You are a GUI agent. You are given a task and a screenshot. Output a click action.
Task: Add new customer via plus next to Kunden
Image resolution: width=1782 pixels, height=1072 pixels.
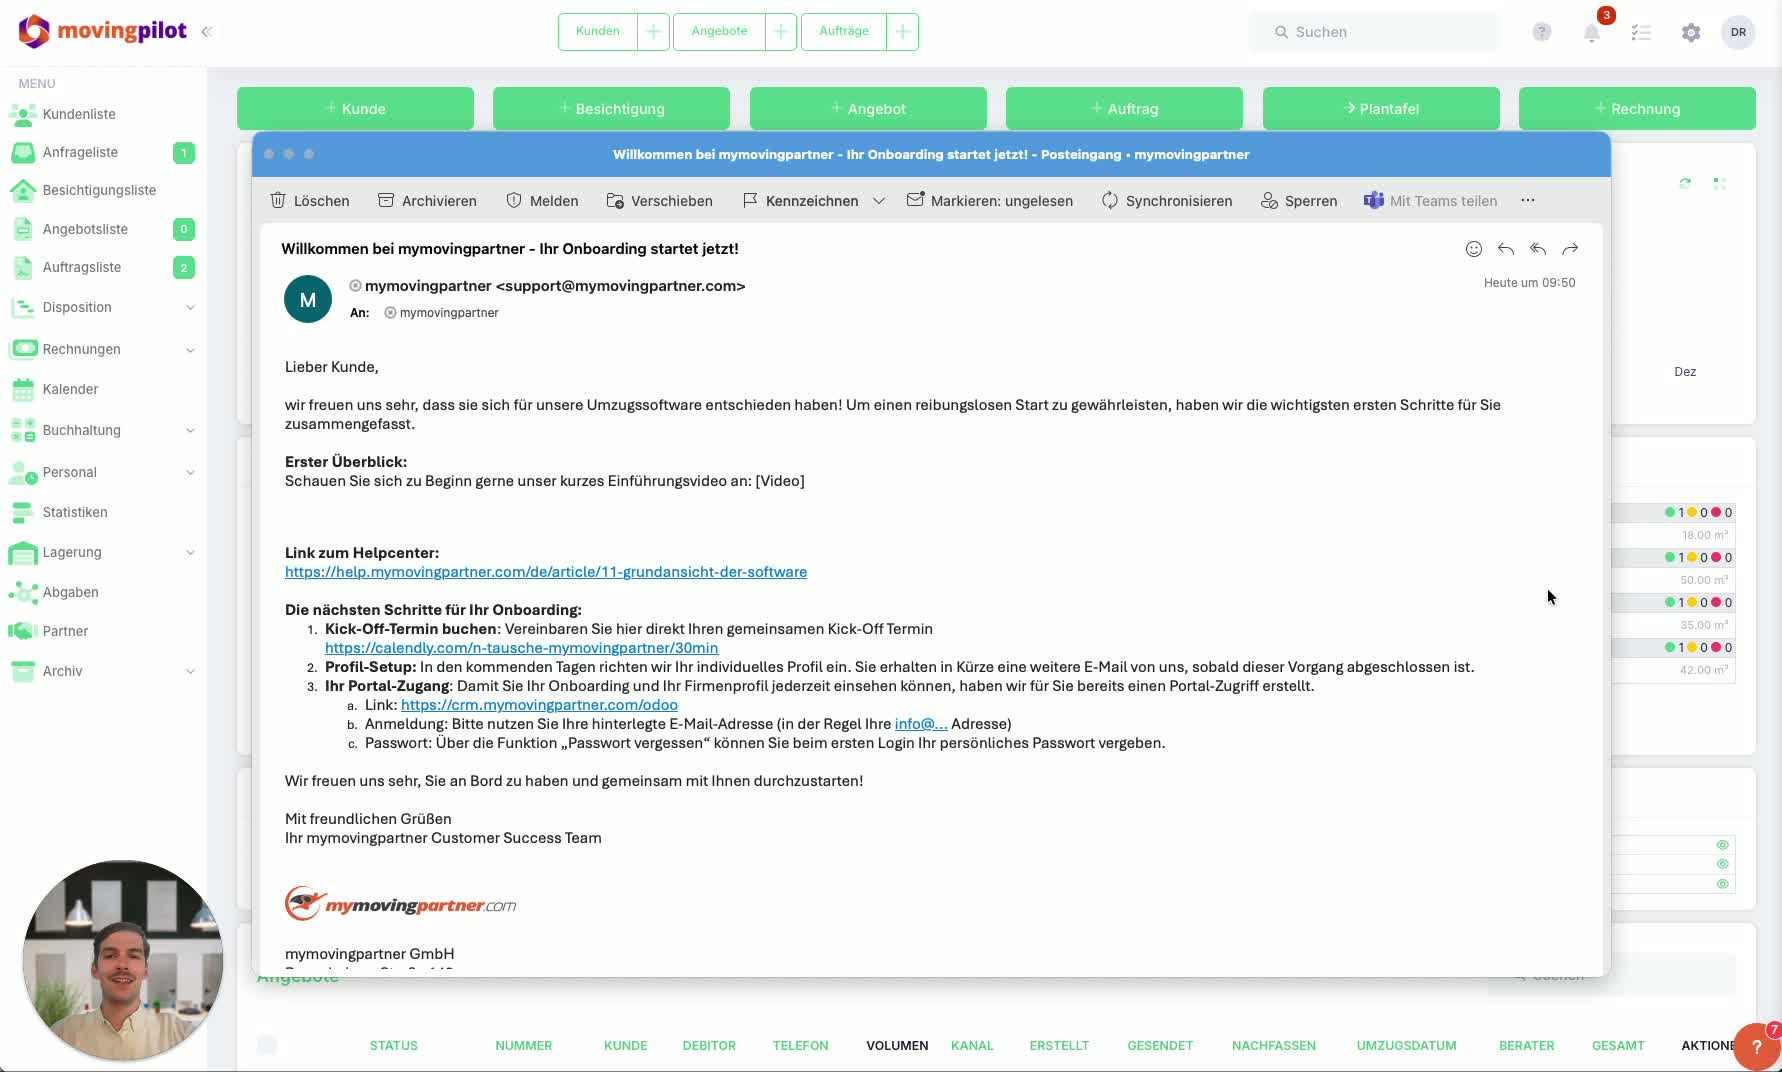[653, 31]
